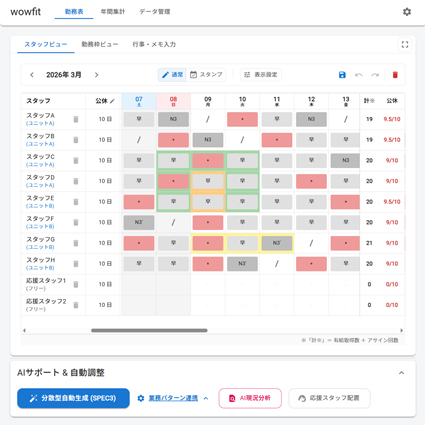The image size is (425, 425).
Task: Select the 行事・メモ入力 tab
Action: click(x=154, y=44)
